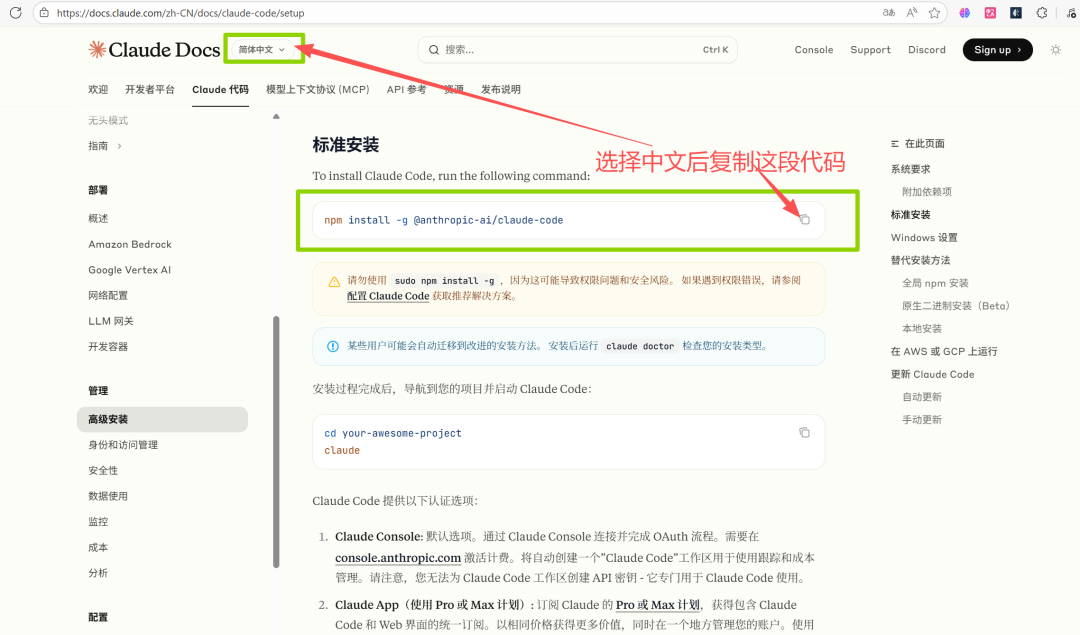Jump to 原生二进制安装 (Beta) in the outline
This screenshot has height=635, width=1080.
pyautogui.click(x=956, y=306)
